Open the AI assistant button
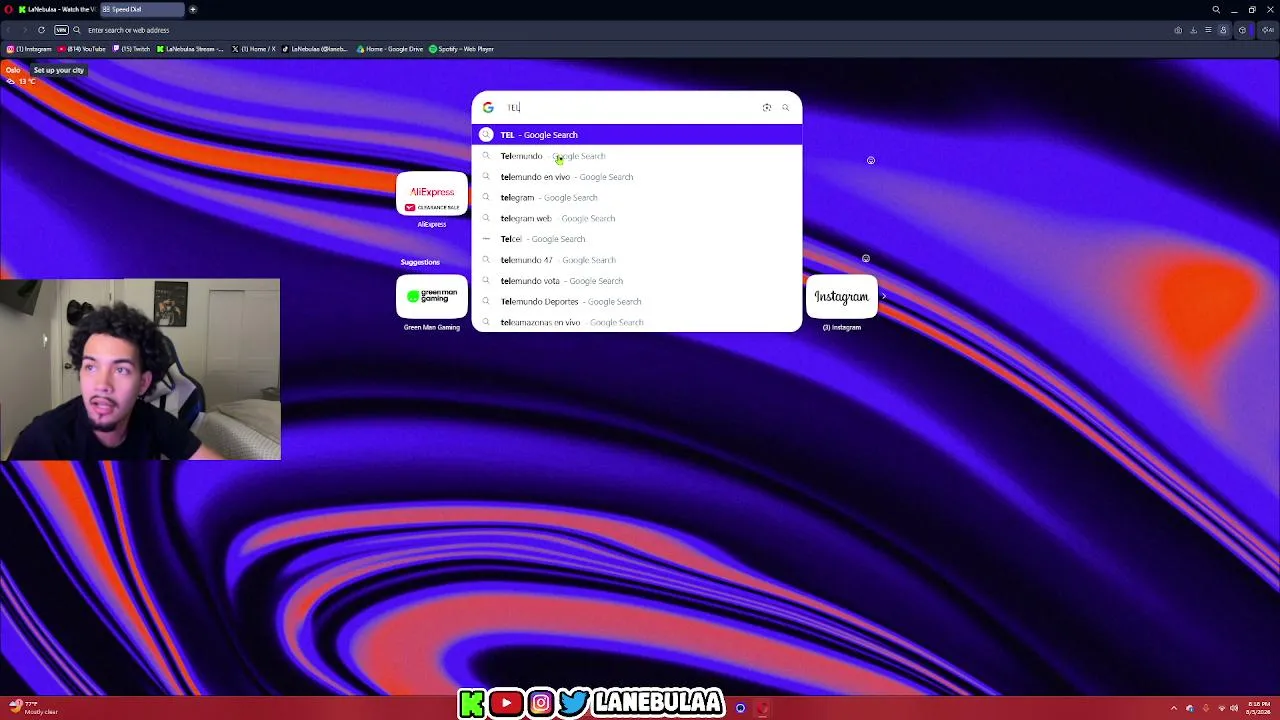 pyautogui.click(x=1269, y=30)
